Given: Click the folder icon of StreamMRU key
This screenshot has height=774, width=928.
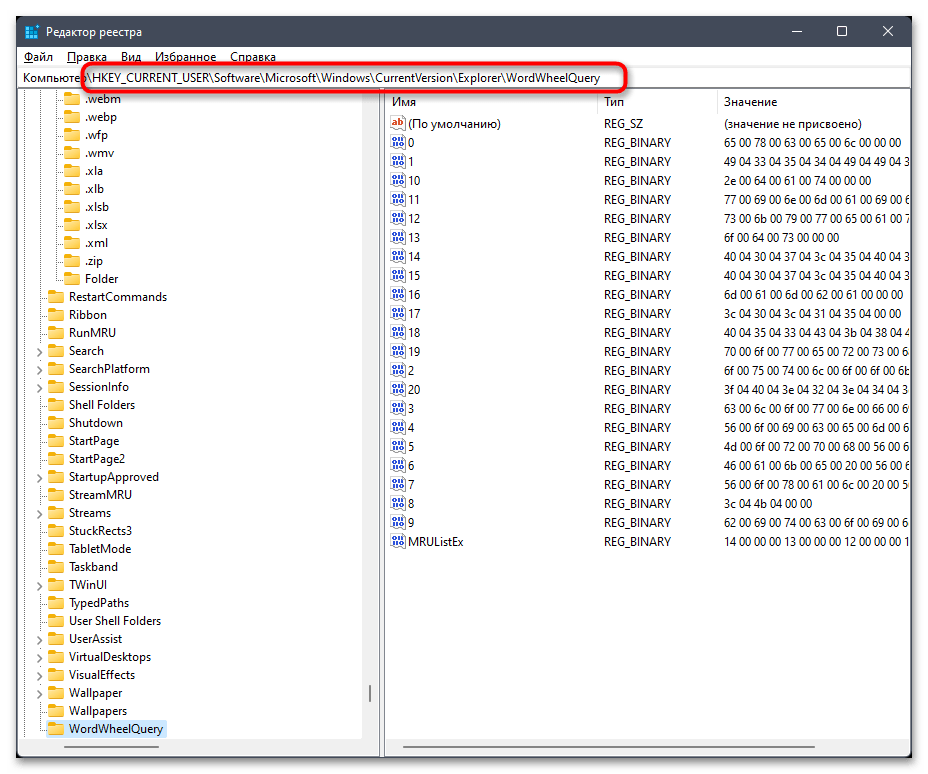Looking at the screenshot, I should [56, 495].
